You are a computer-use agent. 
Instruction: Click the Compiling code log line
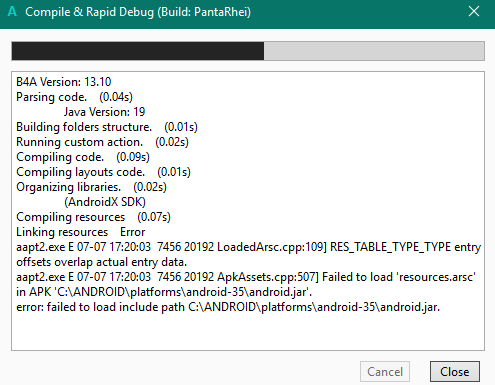point(83,157)
